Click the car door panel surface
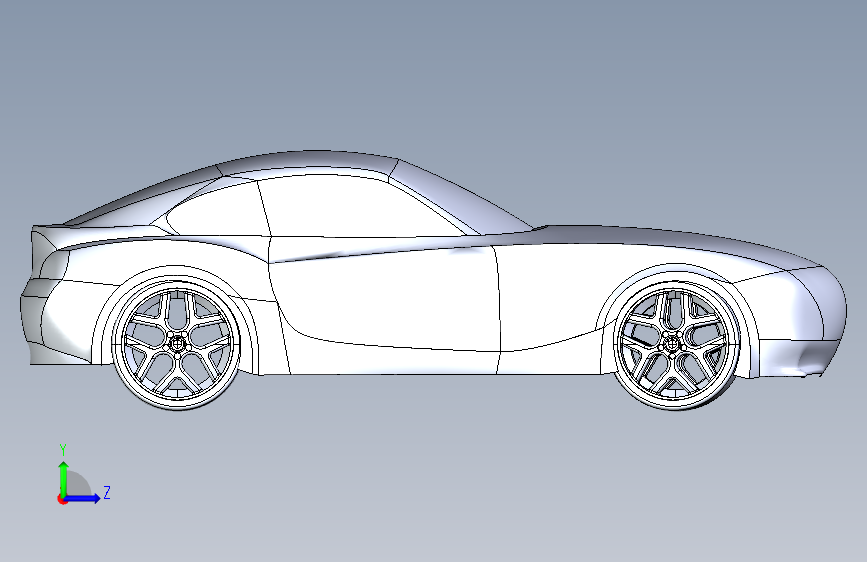Viewport: 867px width, 562px height. (387, 299)
